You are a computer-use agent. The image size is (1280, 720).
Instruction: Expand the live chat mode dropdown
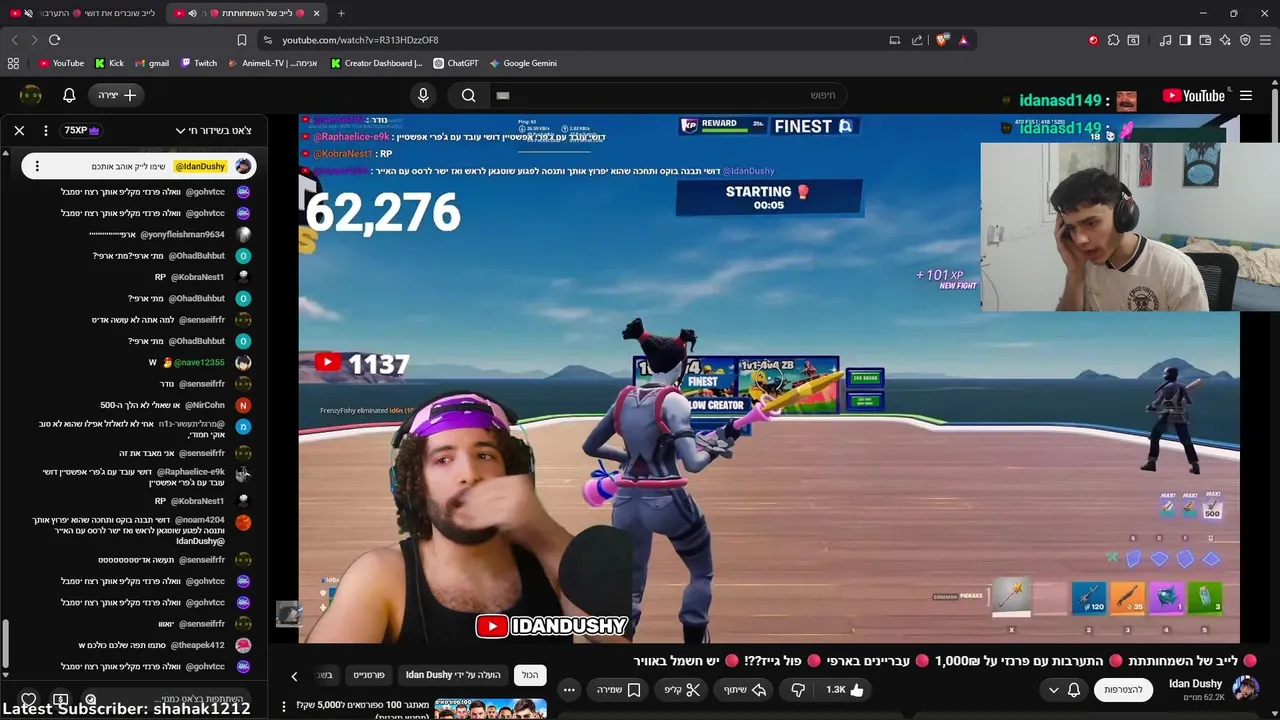pyautogui.click(x=213, y=130)
